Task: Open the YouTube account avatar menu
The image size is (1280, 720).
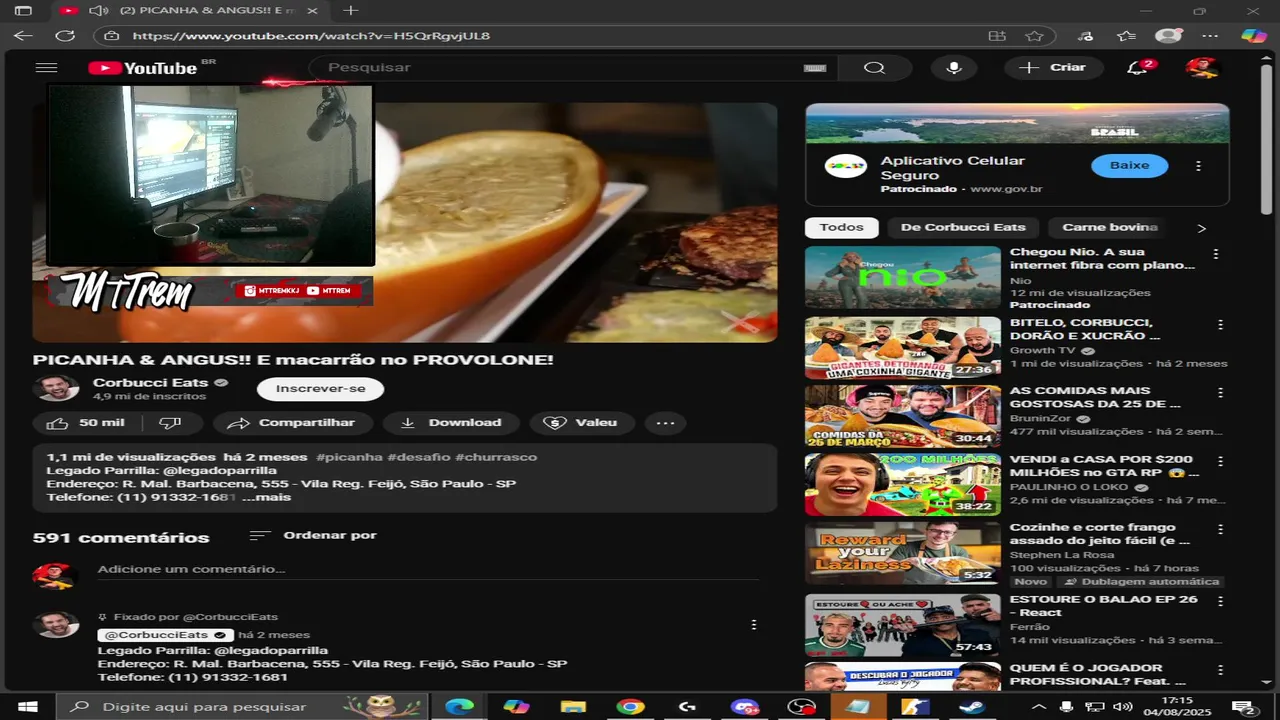Action: tap(1201, 68)
